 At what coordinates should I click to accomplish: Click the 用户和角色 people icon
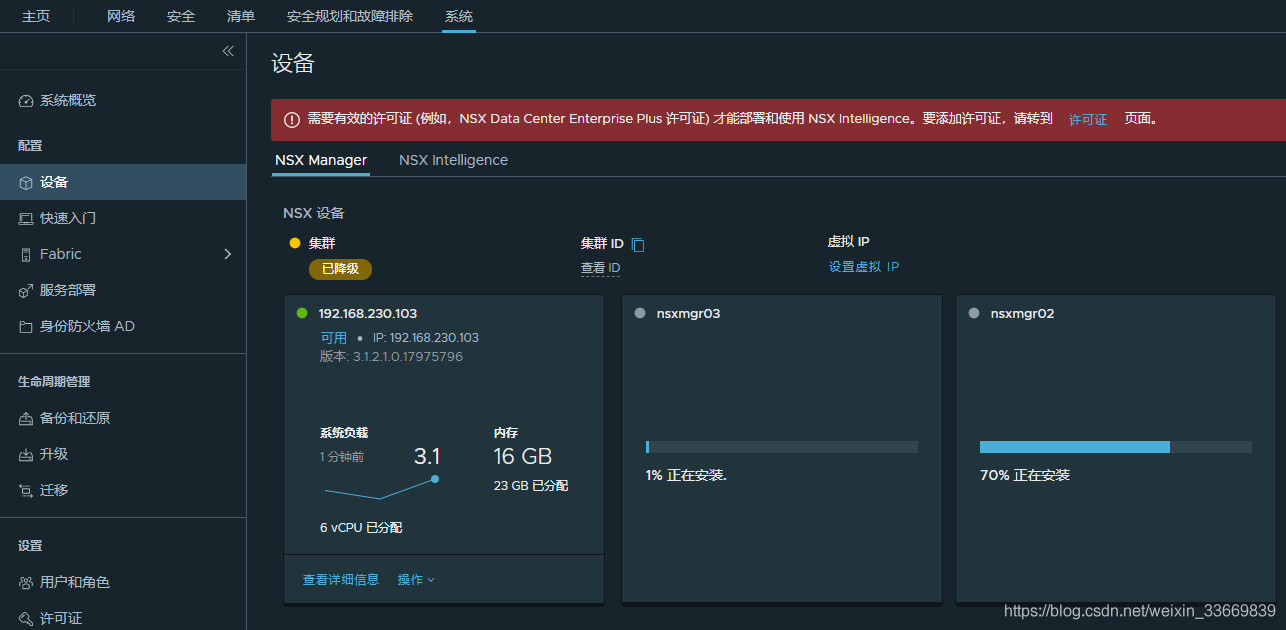click(x=26, y=583)
